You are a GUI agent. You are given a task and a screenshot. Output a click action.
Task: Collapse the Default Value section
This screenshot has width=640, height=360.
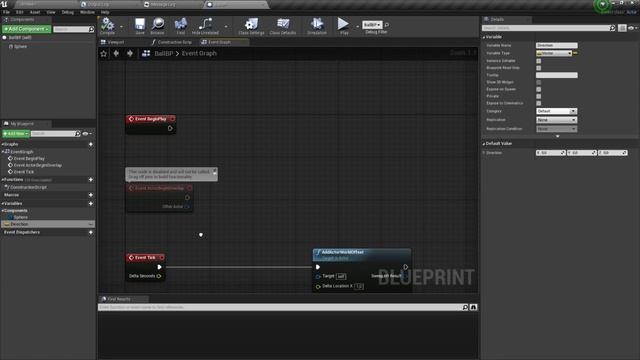click(x=484, y=144)
